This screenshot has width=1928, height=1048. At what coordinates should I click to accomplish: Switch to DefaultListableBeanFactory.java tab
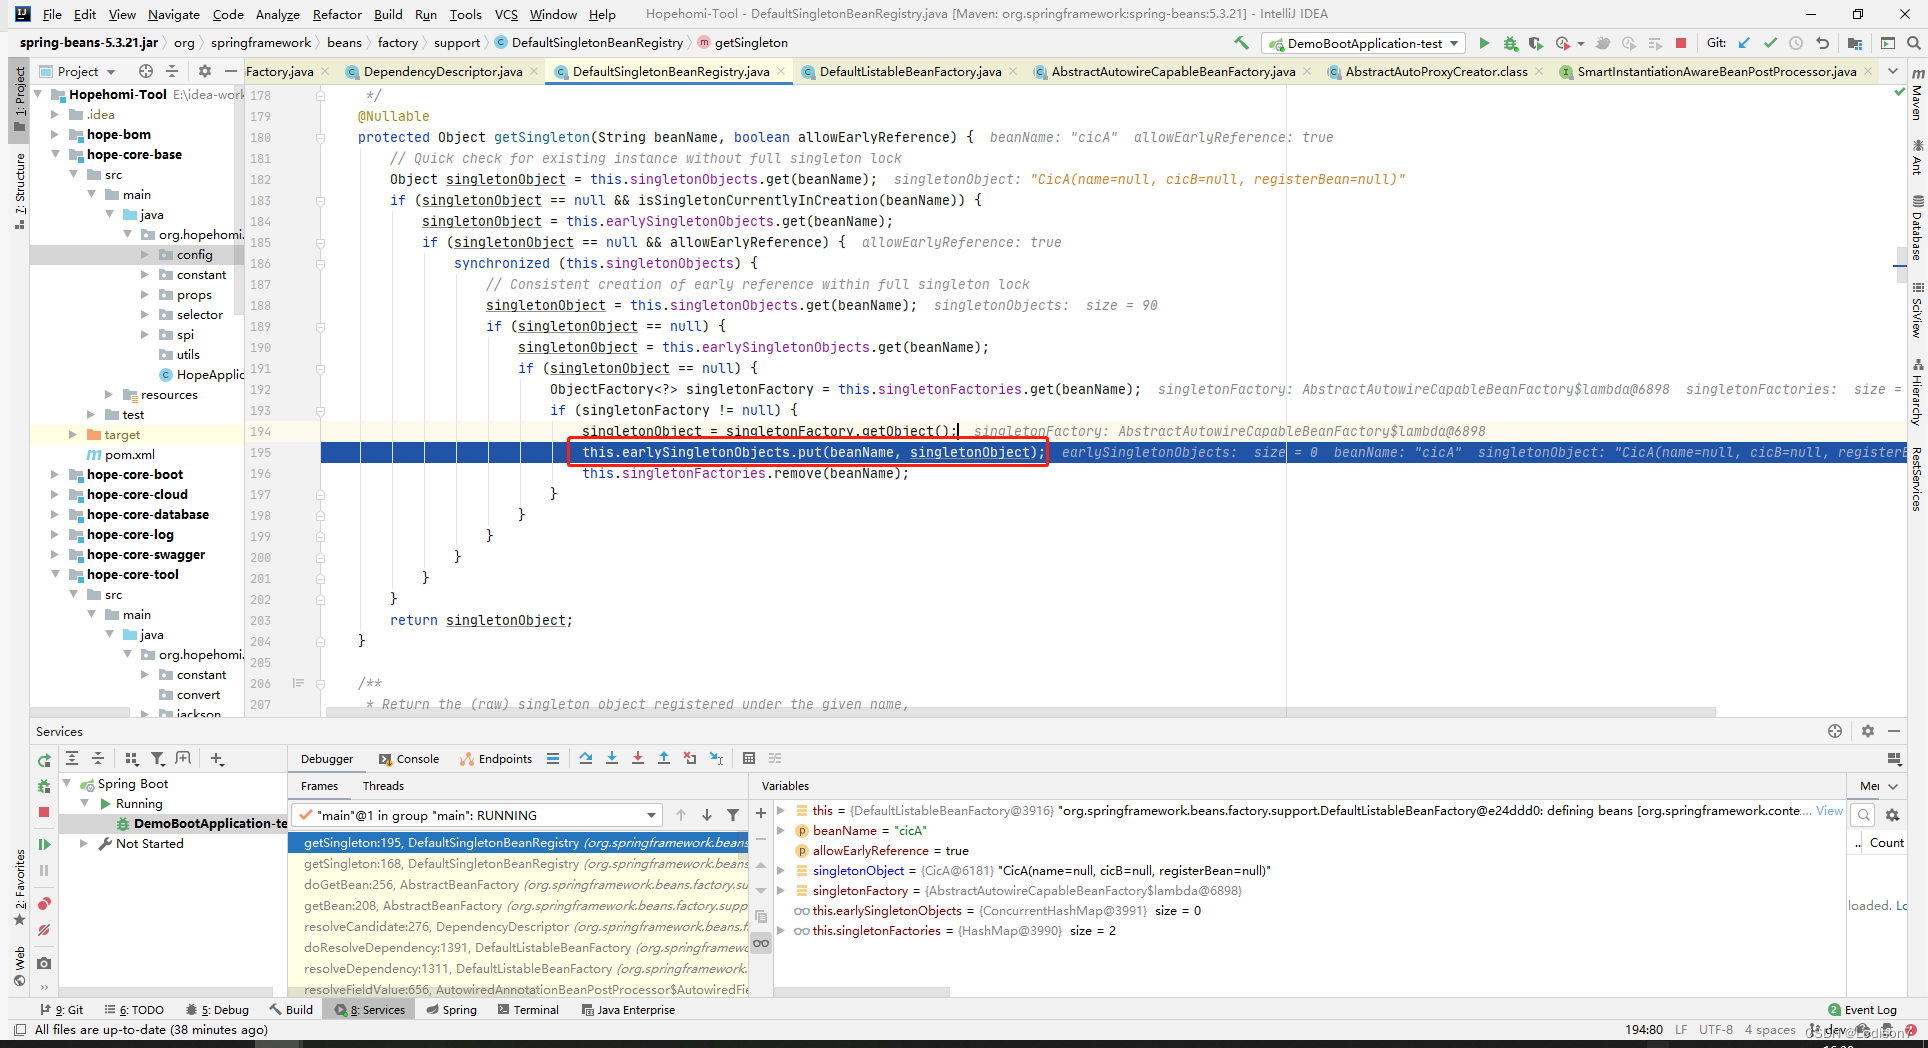pyautogui.click(x=910, y=71)
